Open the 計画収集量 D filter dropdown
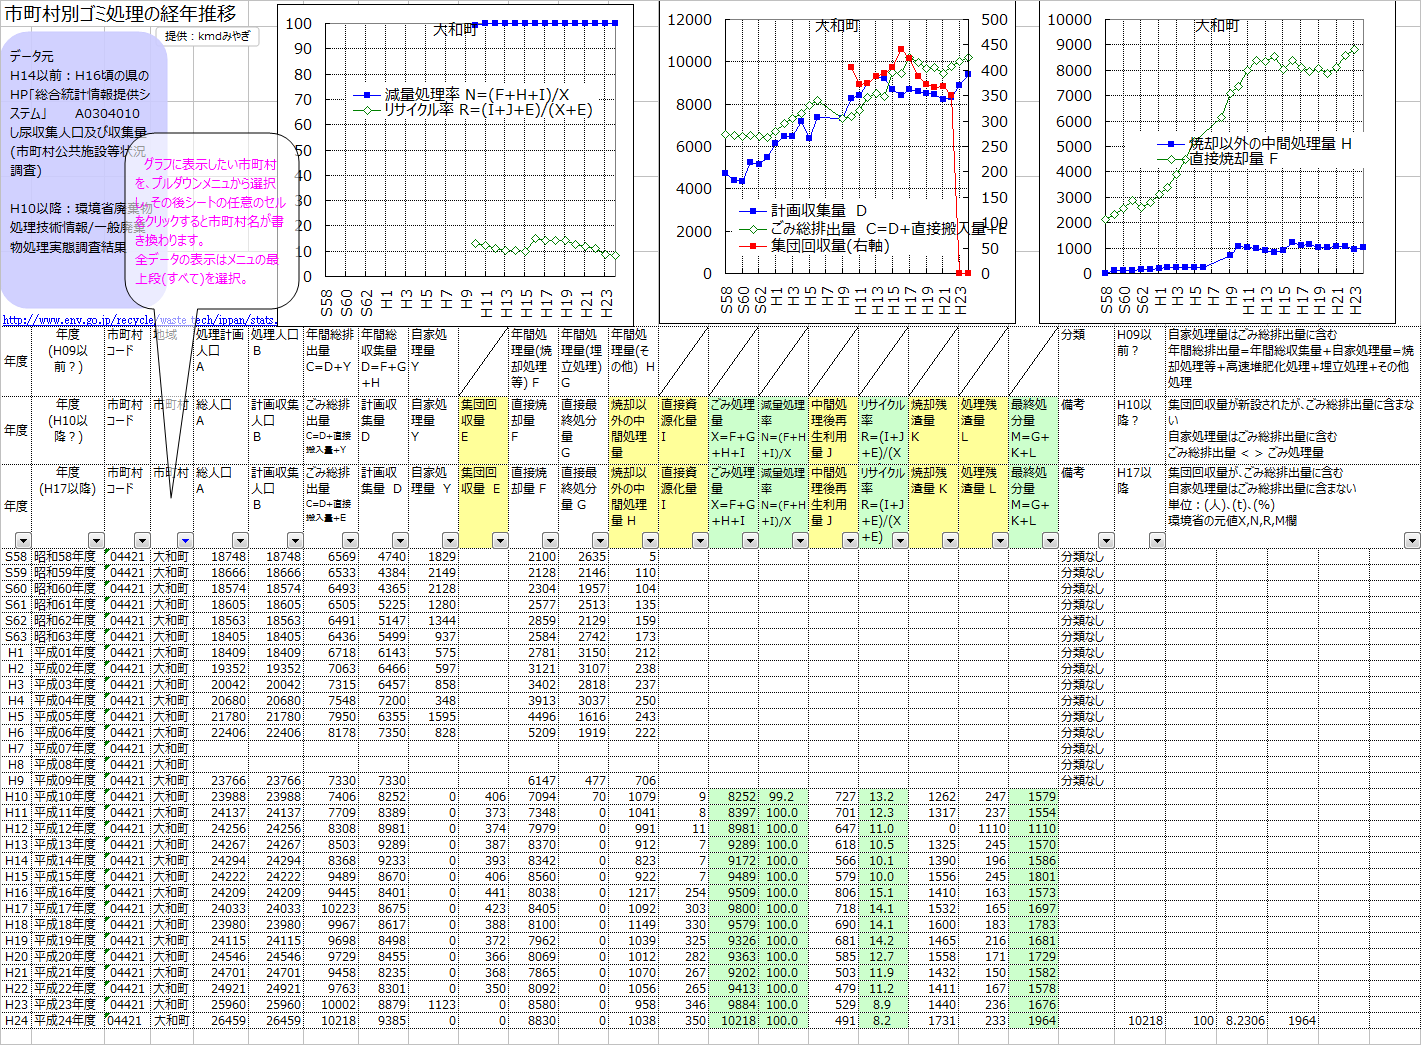The width and height of the screenshot is (1421, 1045). [x=400, y=541]
